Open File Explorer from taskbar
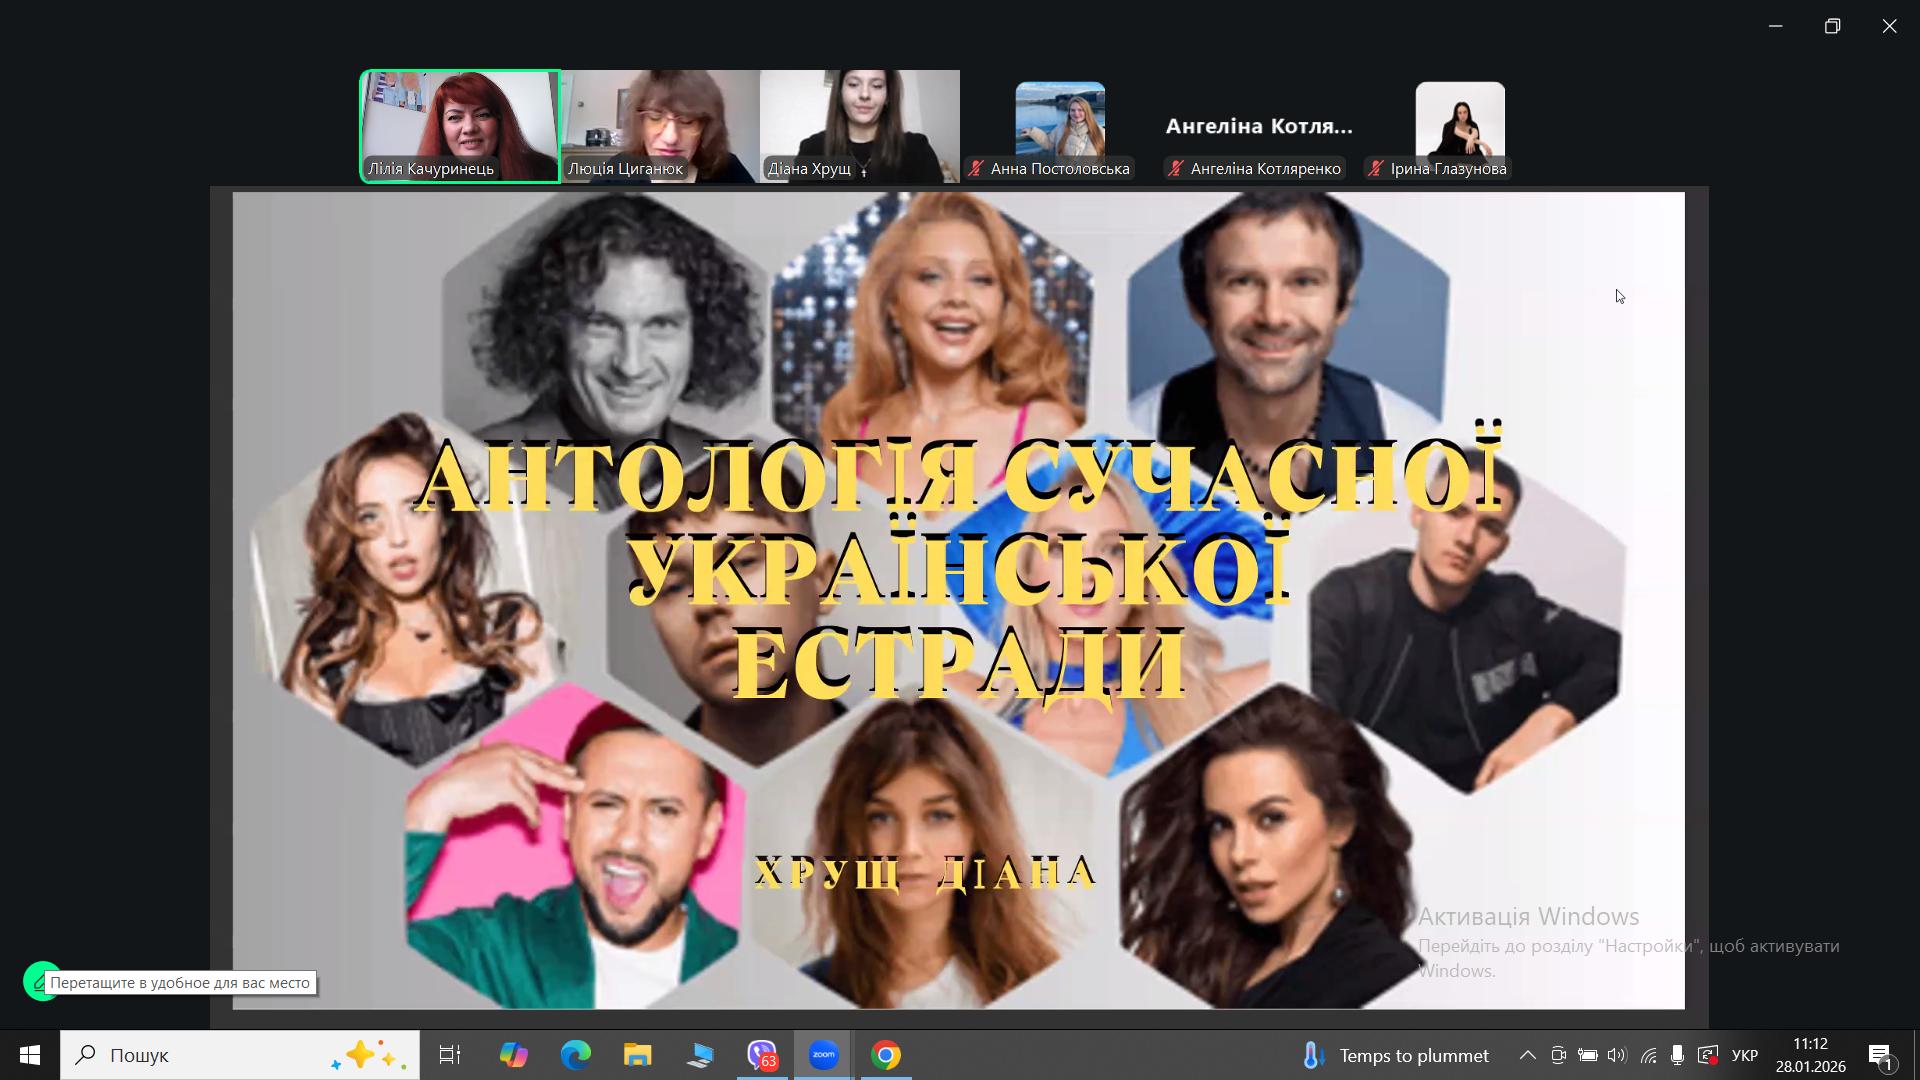Image resolution: width=1920 pixels, height=1080 pixels. pos(638,1055)
